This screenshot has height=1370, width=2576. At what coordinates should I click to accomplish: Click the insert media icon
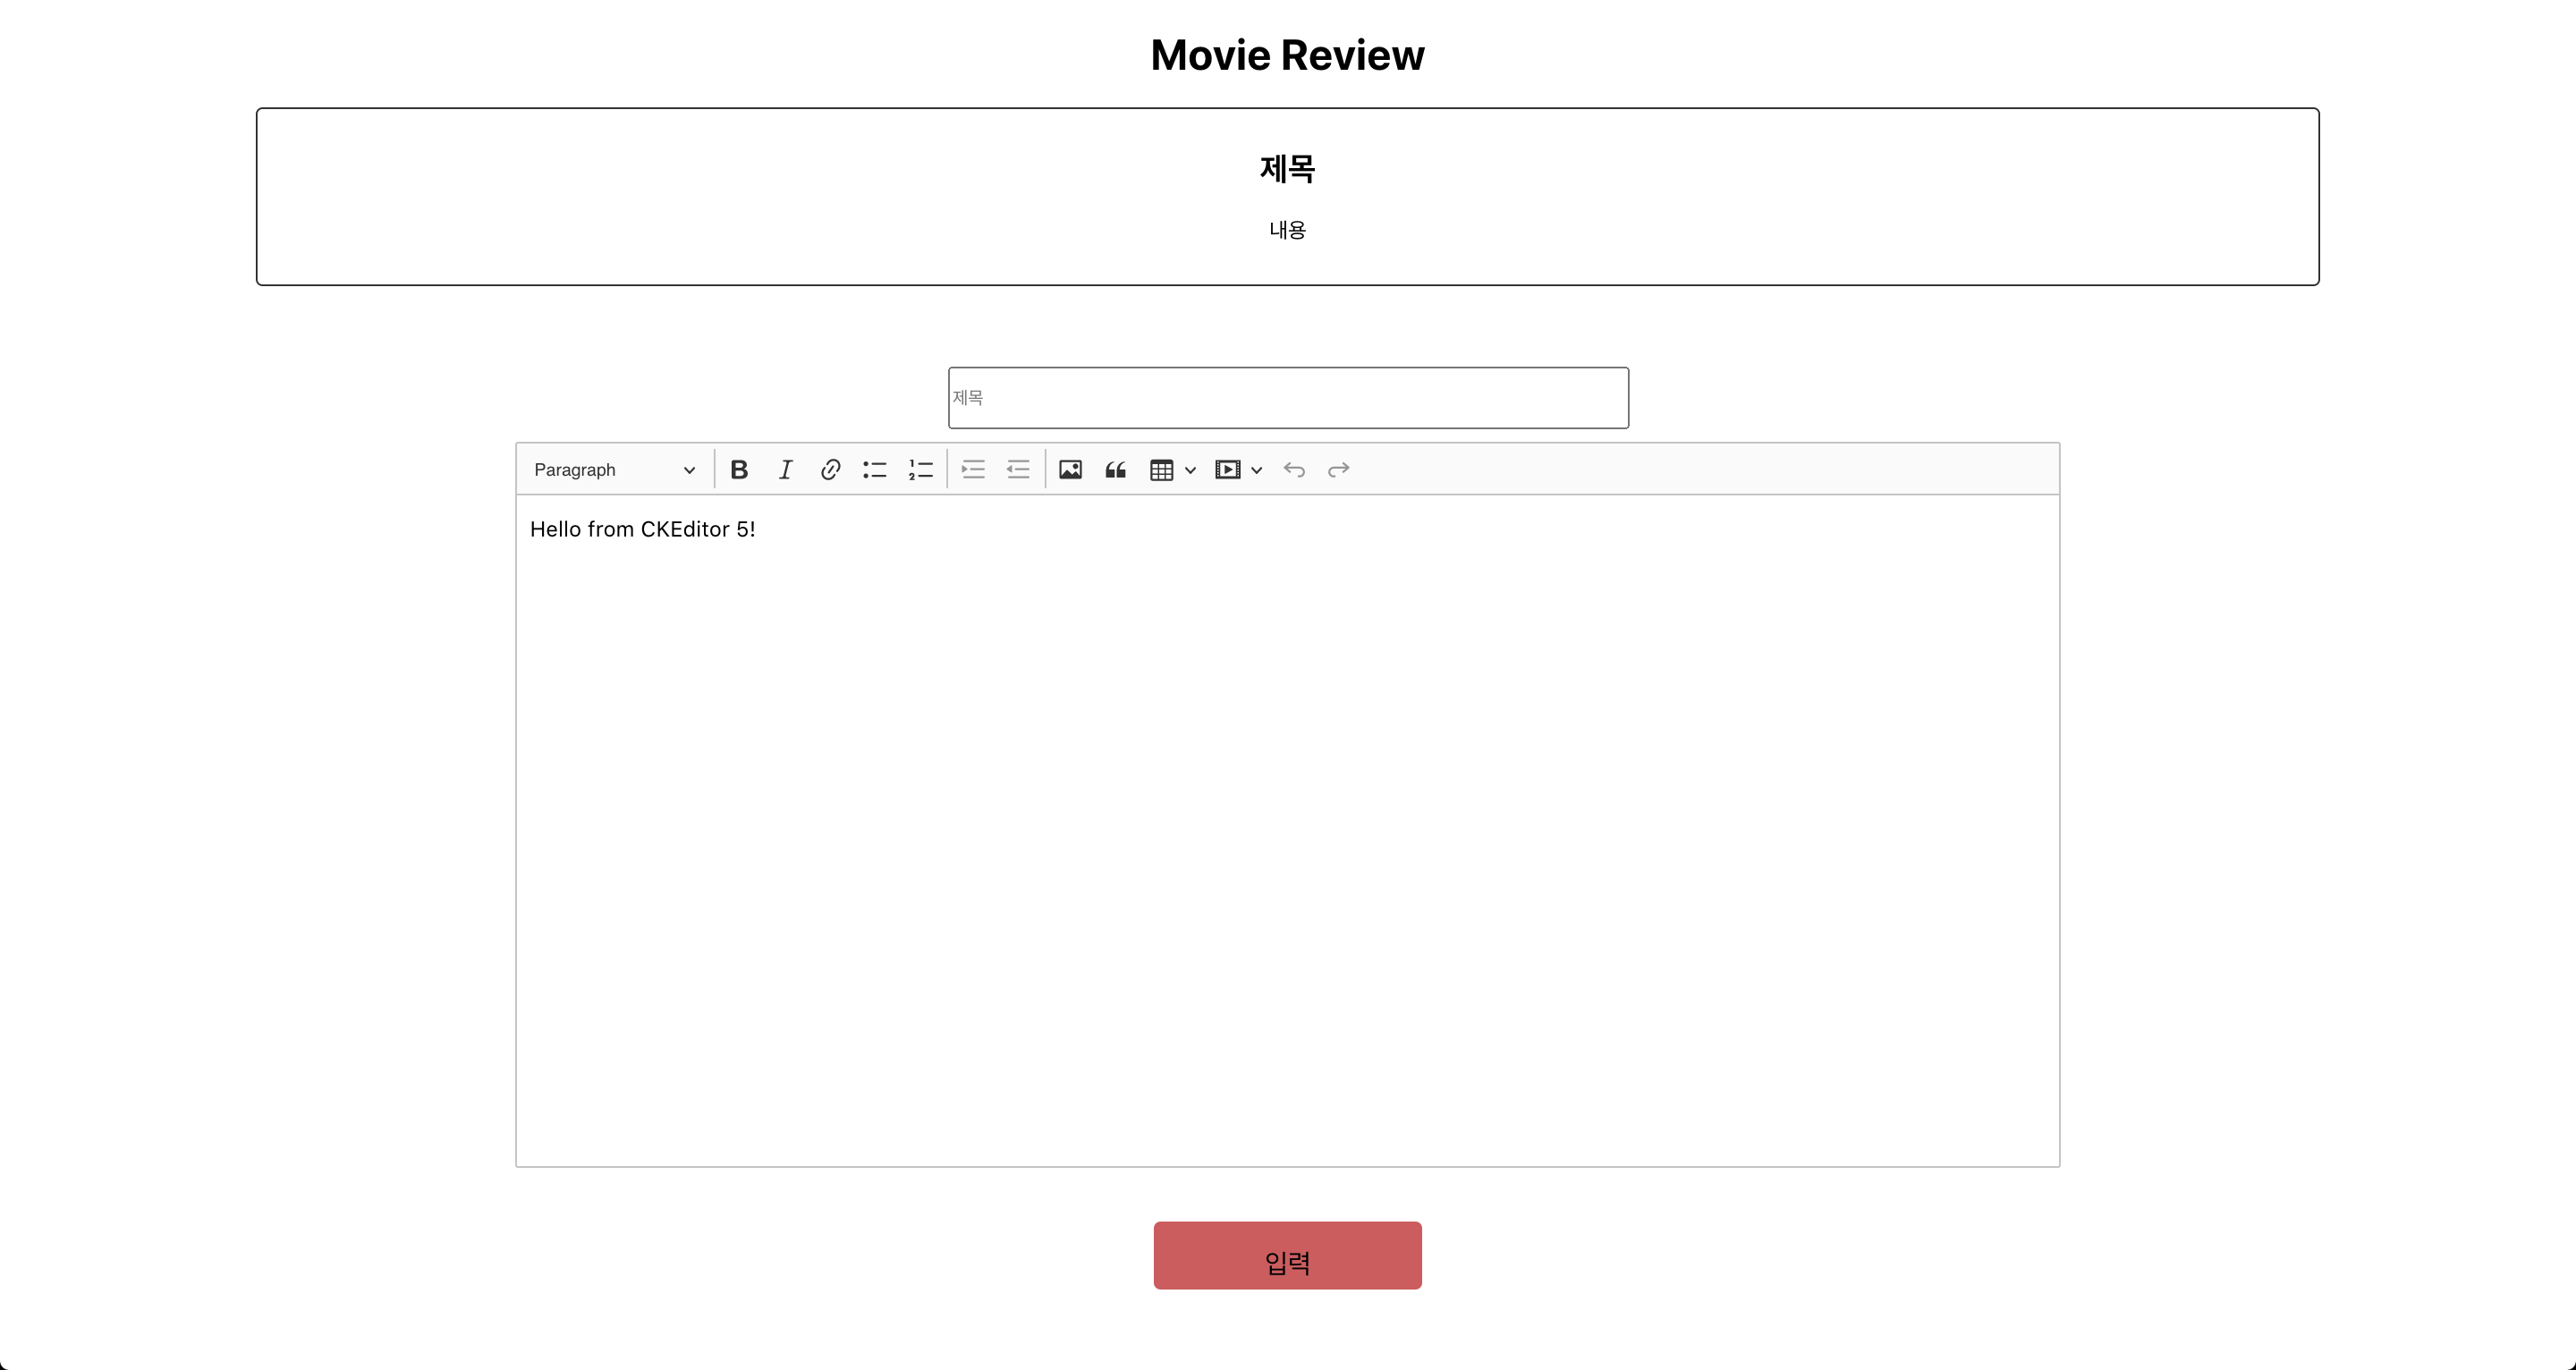(x=1227, y=470)
